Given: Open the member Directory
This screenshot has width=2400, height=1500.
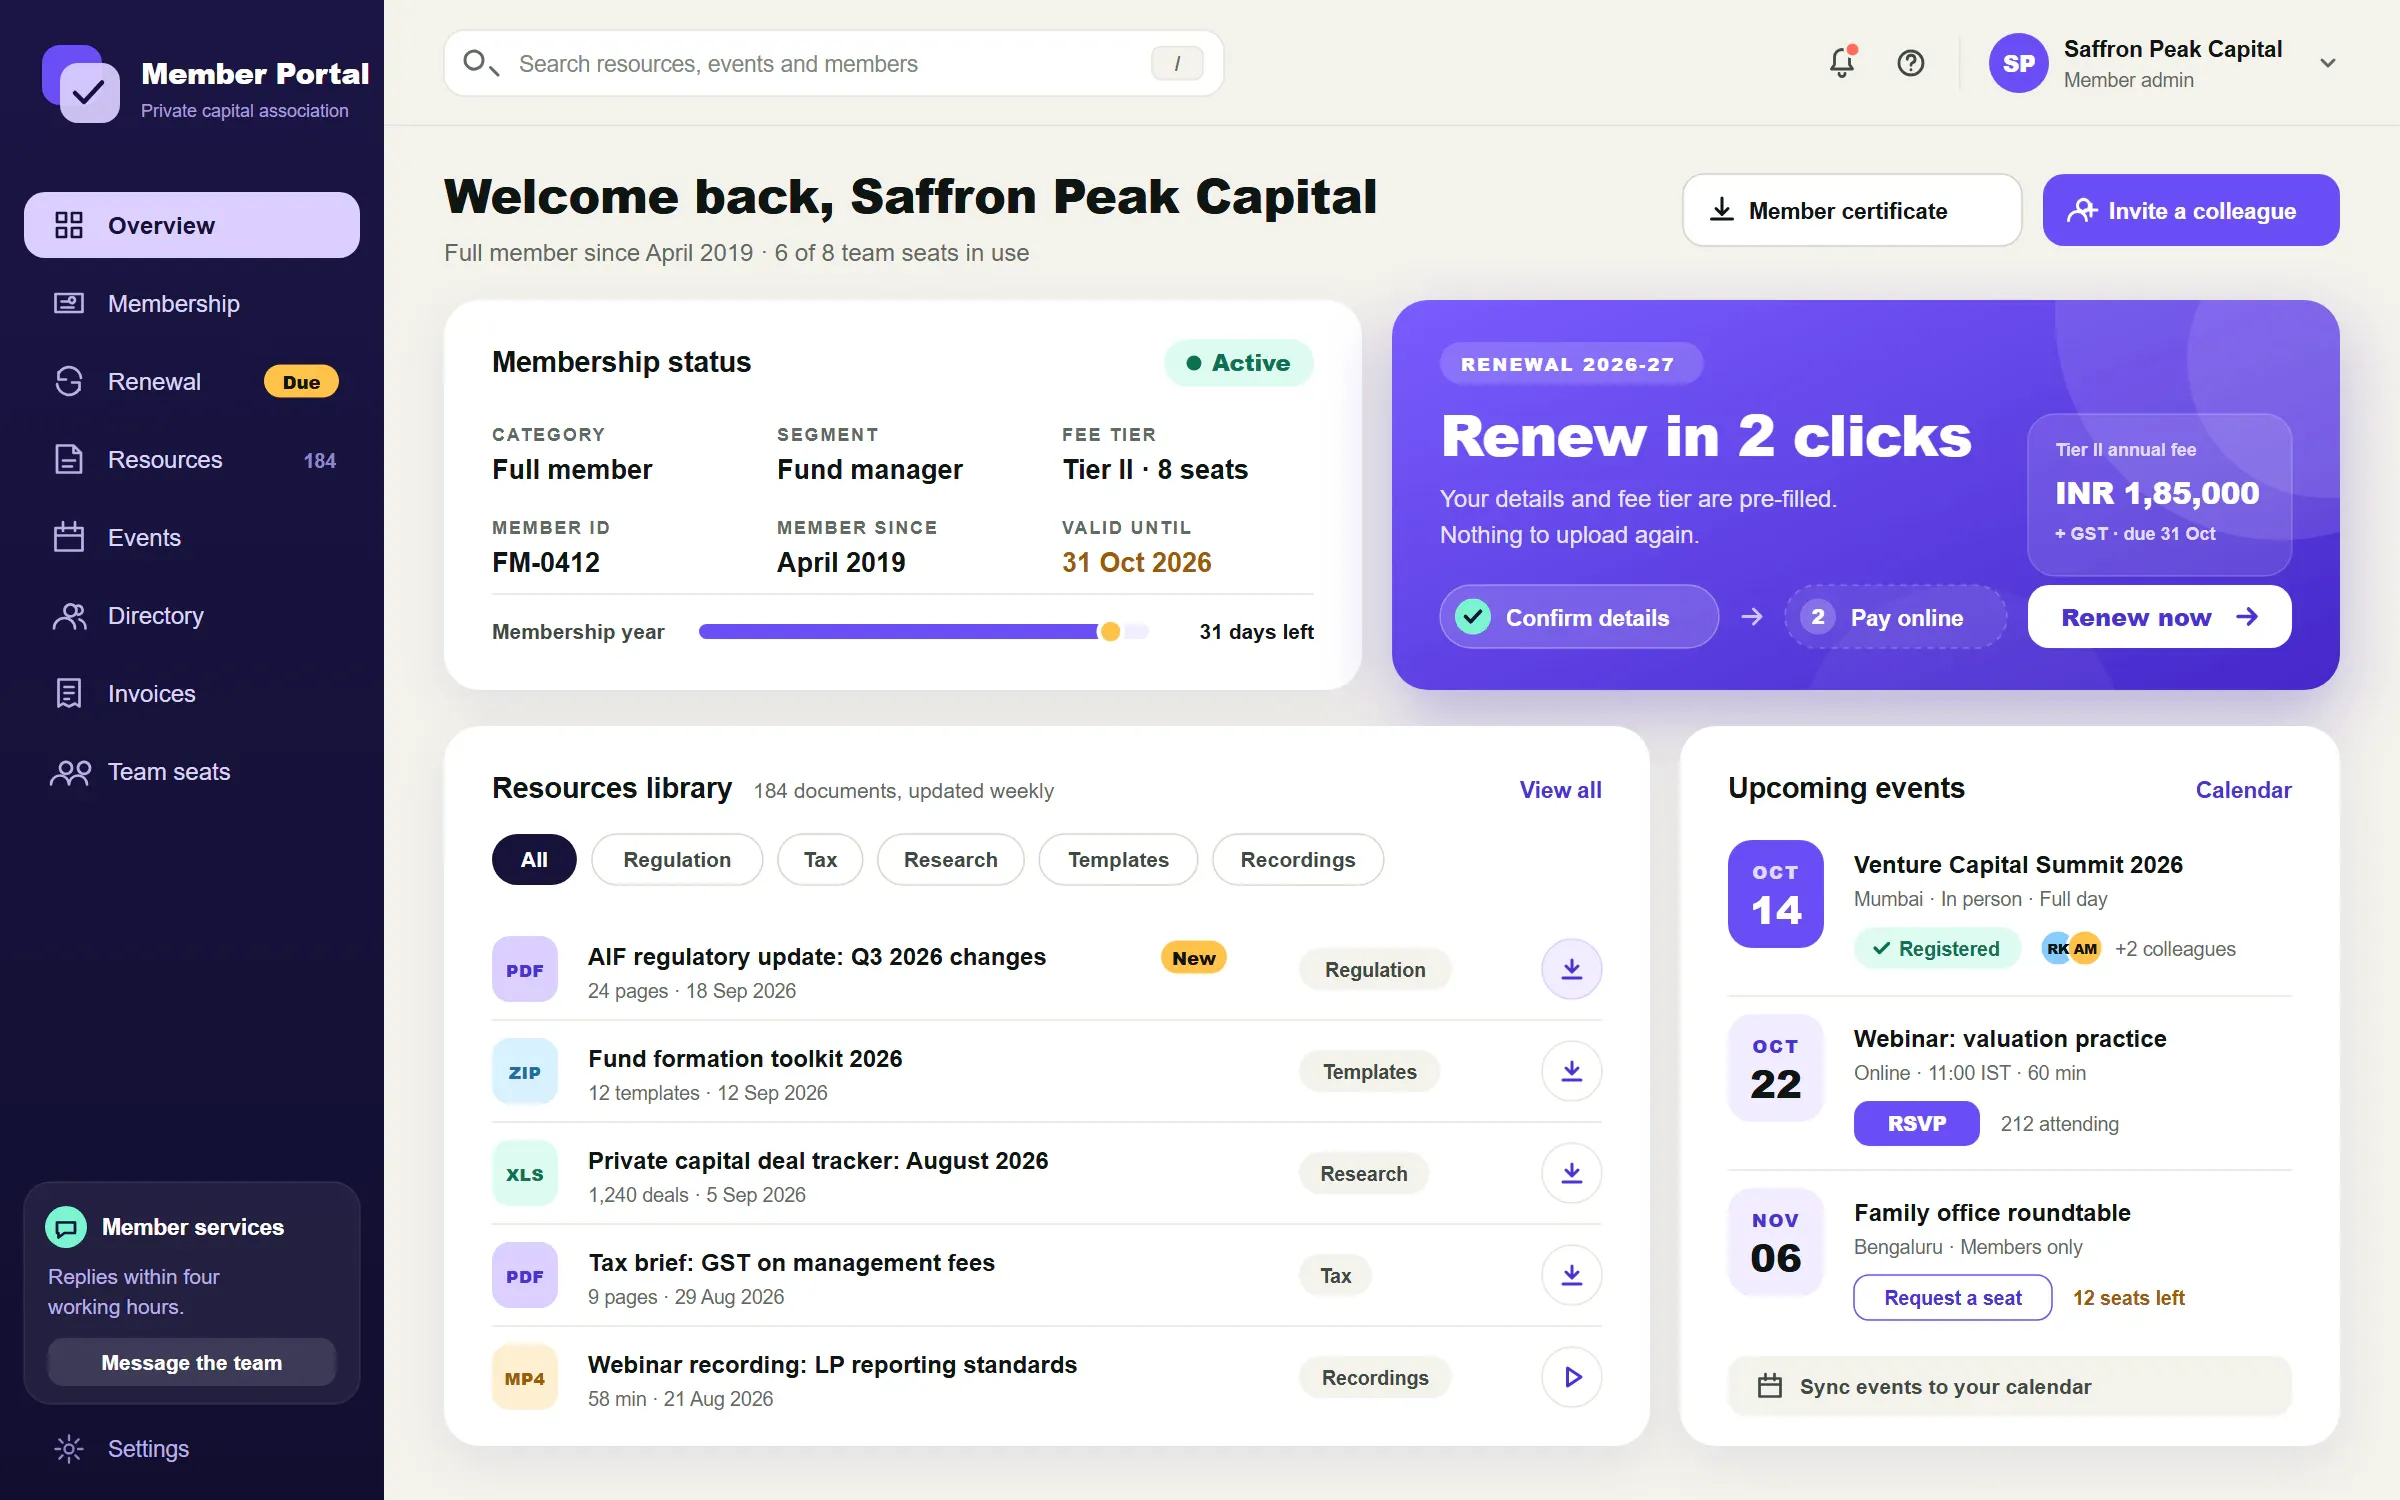Looking at the screenshot, I should pos(192,615).
